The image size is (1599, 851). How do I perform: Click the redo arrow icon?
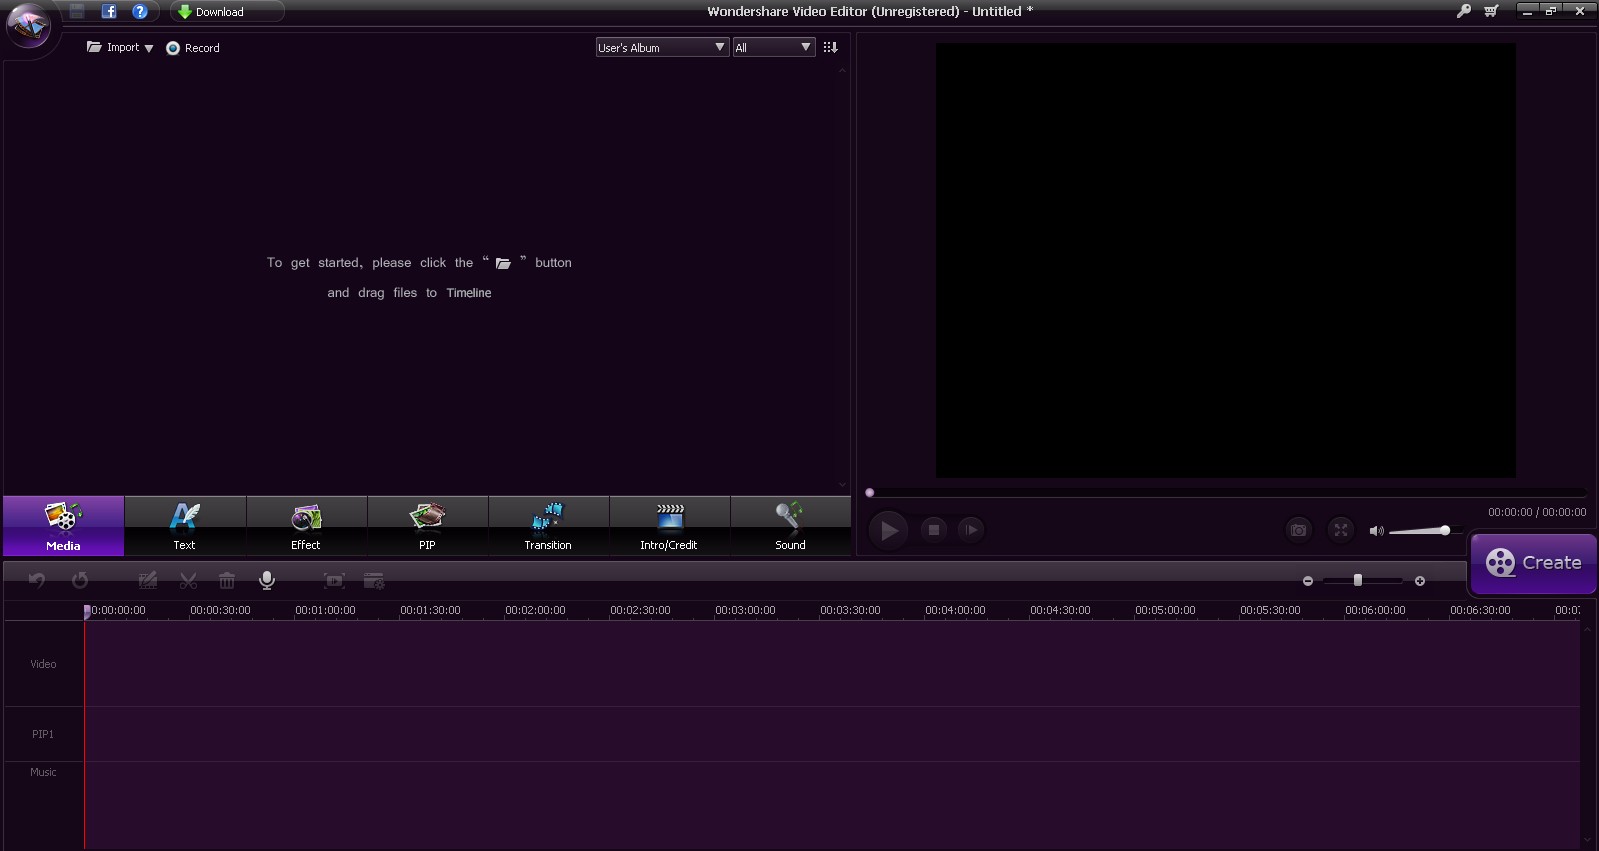pyautogui.click(x=80, y=580)
